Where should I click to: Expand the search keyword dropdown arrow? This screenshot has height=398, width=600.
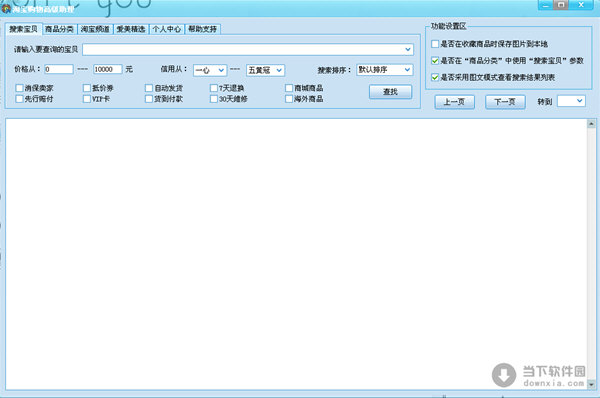tap(408, 49)
